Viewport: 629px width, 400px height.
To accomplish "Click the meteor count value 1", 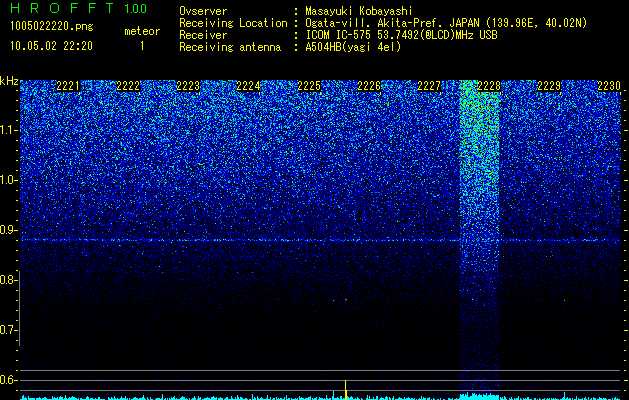I will pyautogui.click(x=142, y=46).
